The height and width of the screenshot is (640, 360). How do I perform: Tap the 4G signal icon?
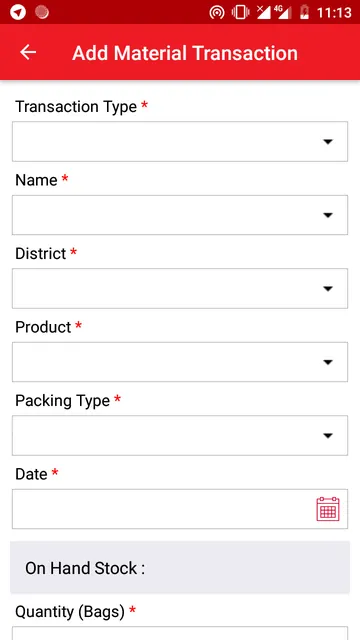(283, 12)
